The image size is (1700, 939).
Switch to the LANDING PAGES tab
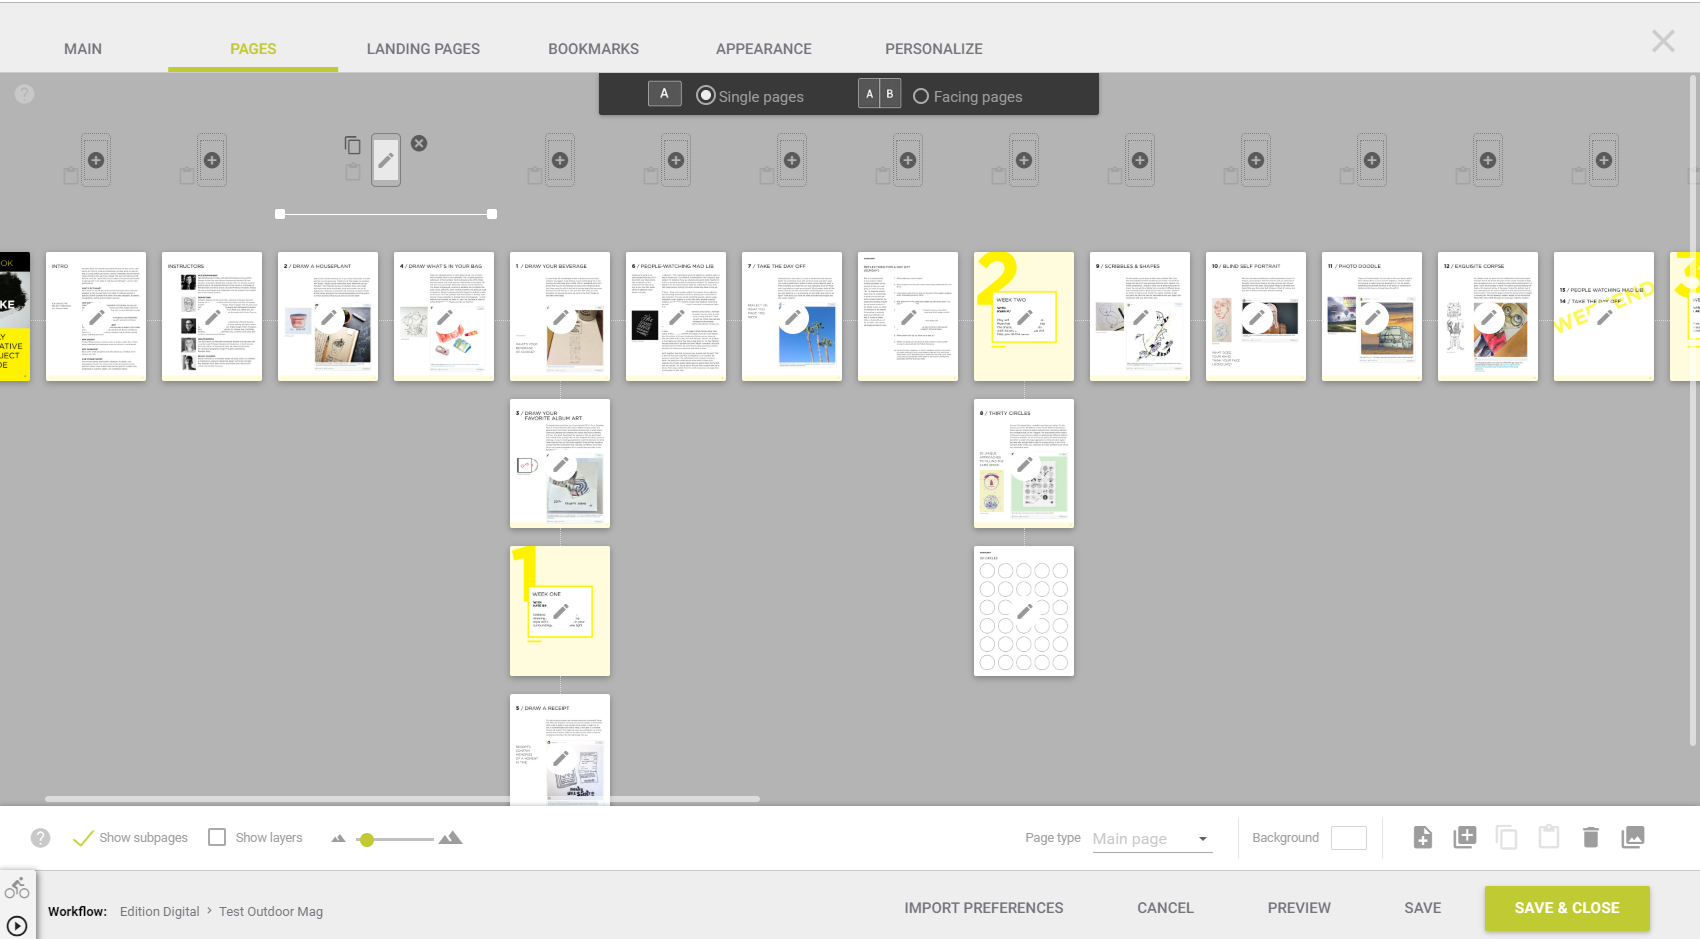click(423, 48)
